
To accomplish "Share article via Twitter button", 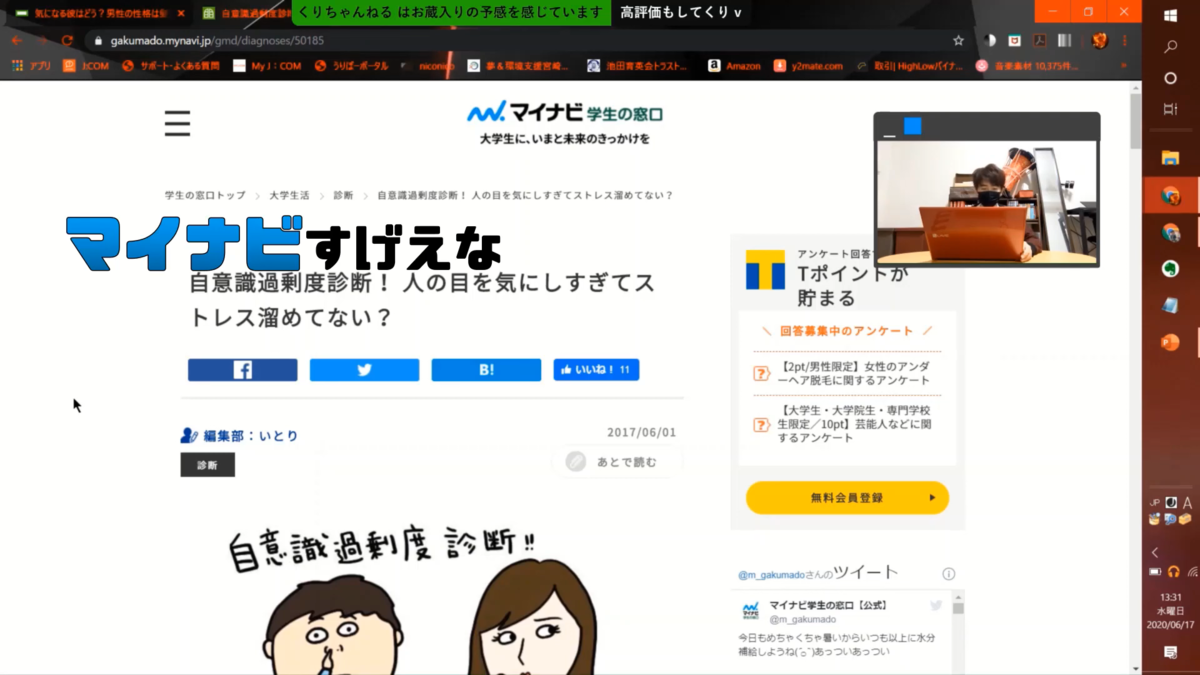I will pos(364,370).
